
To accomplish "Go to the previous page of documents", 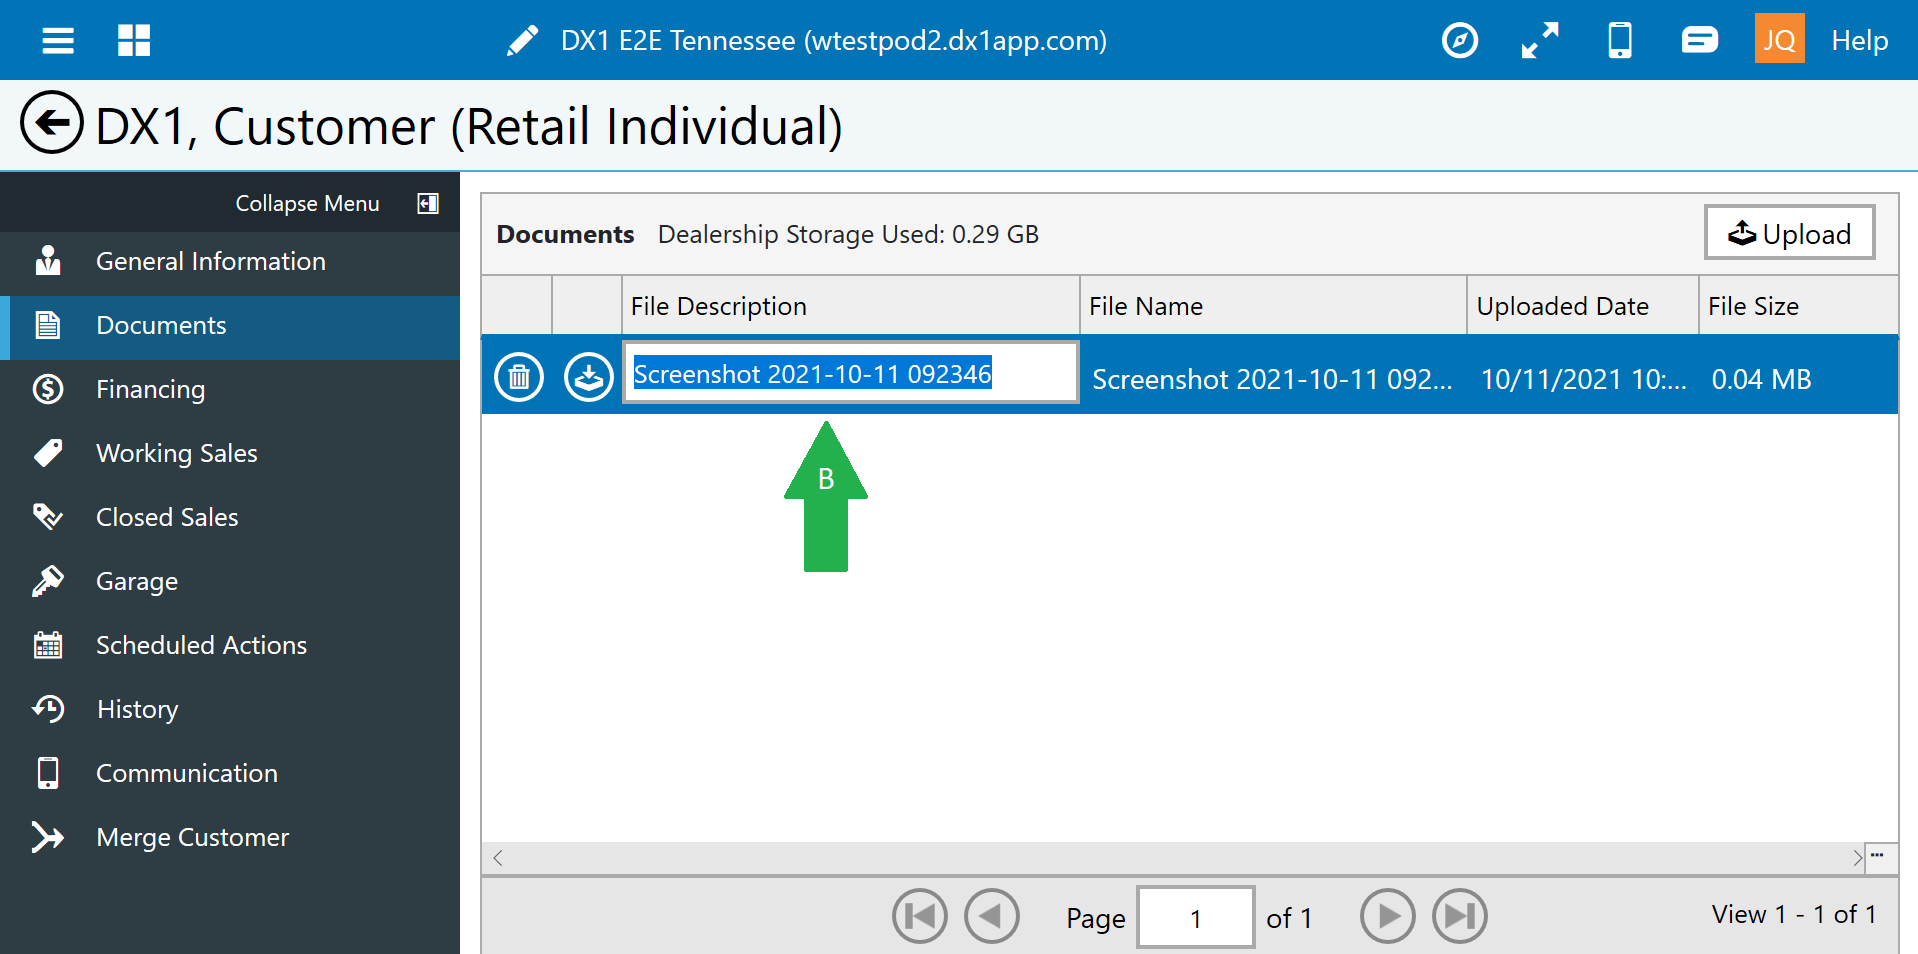I will tap(992, 916).
